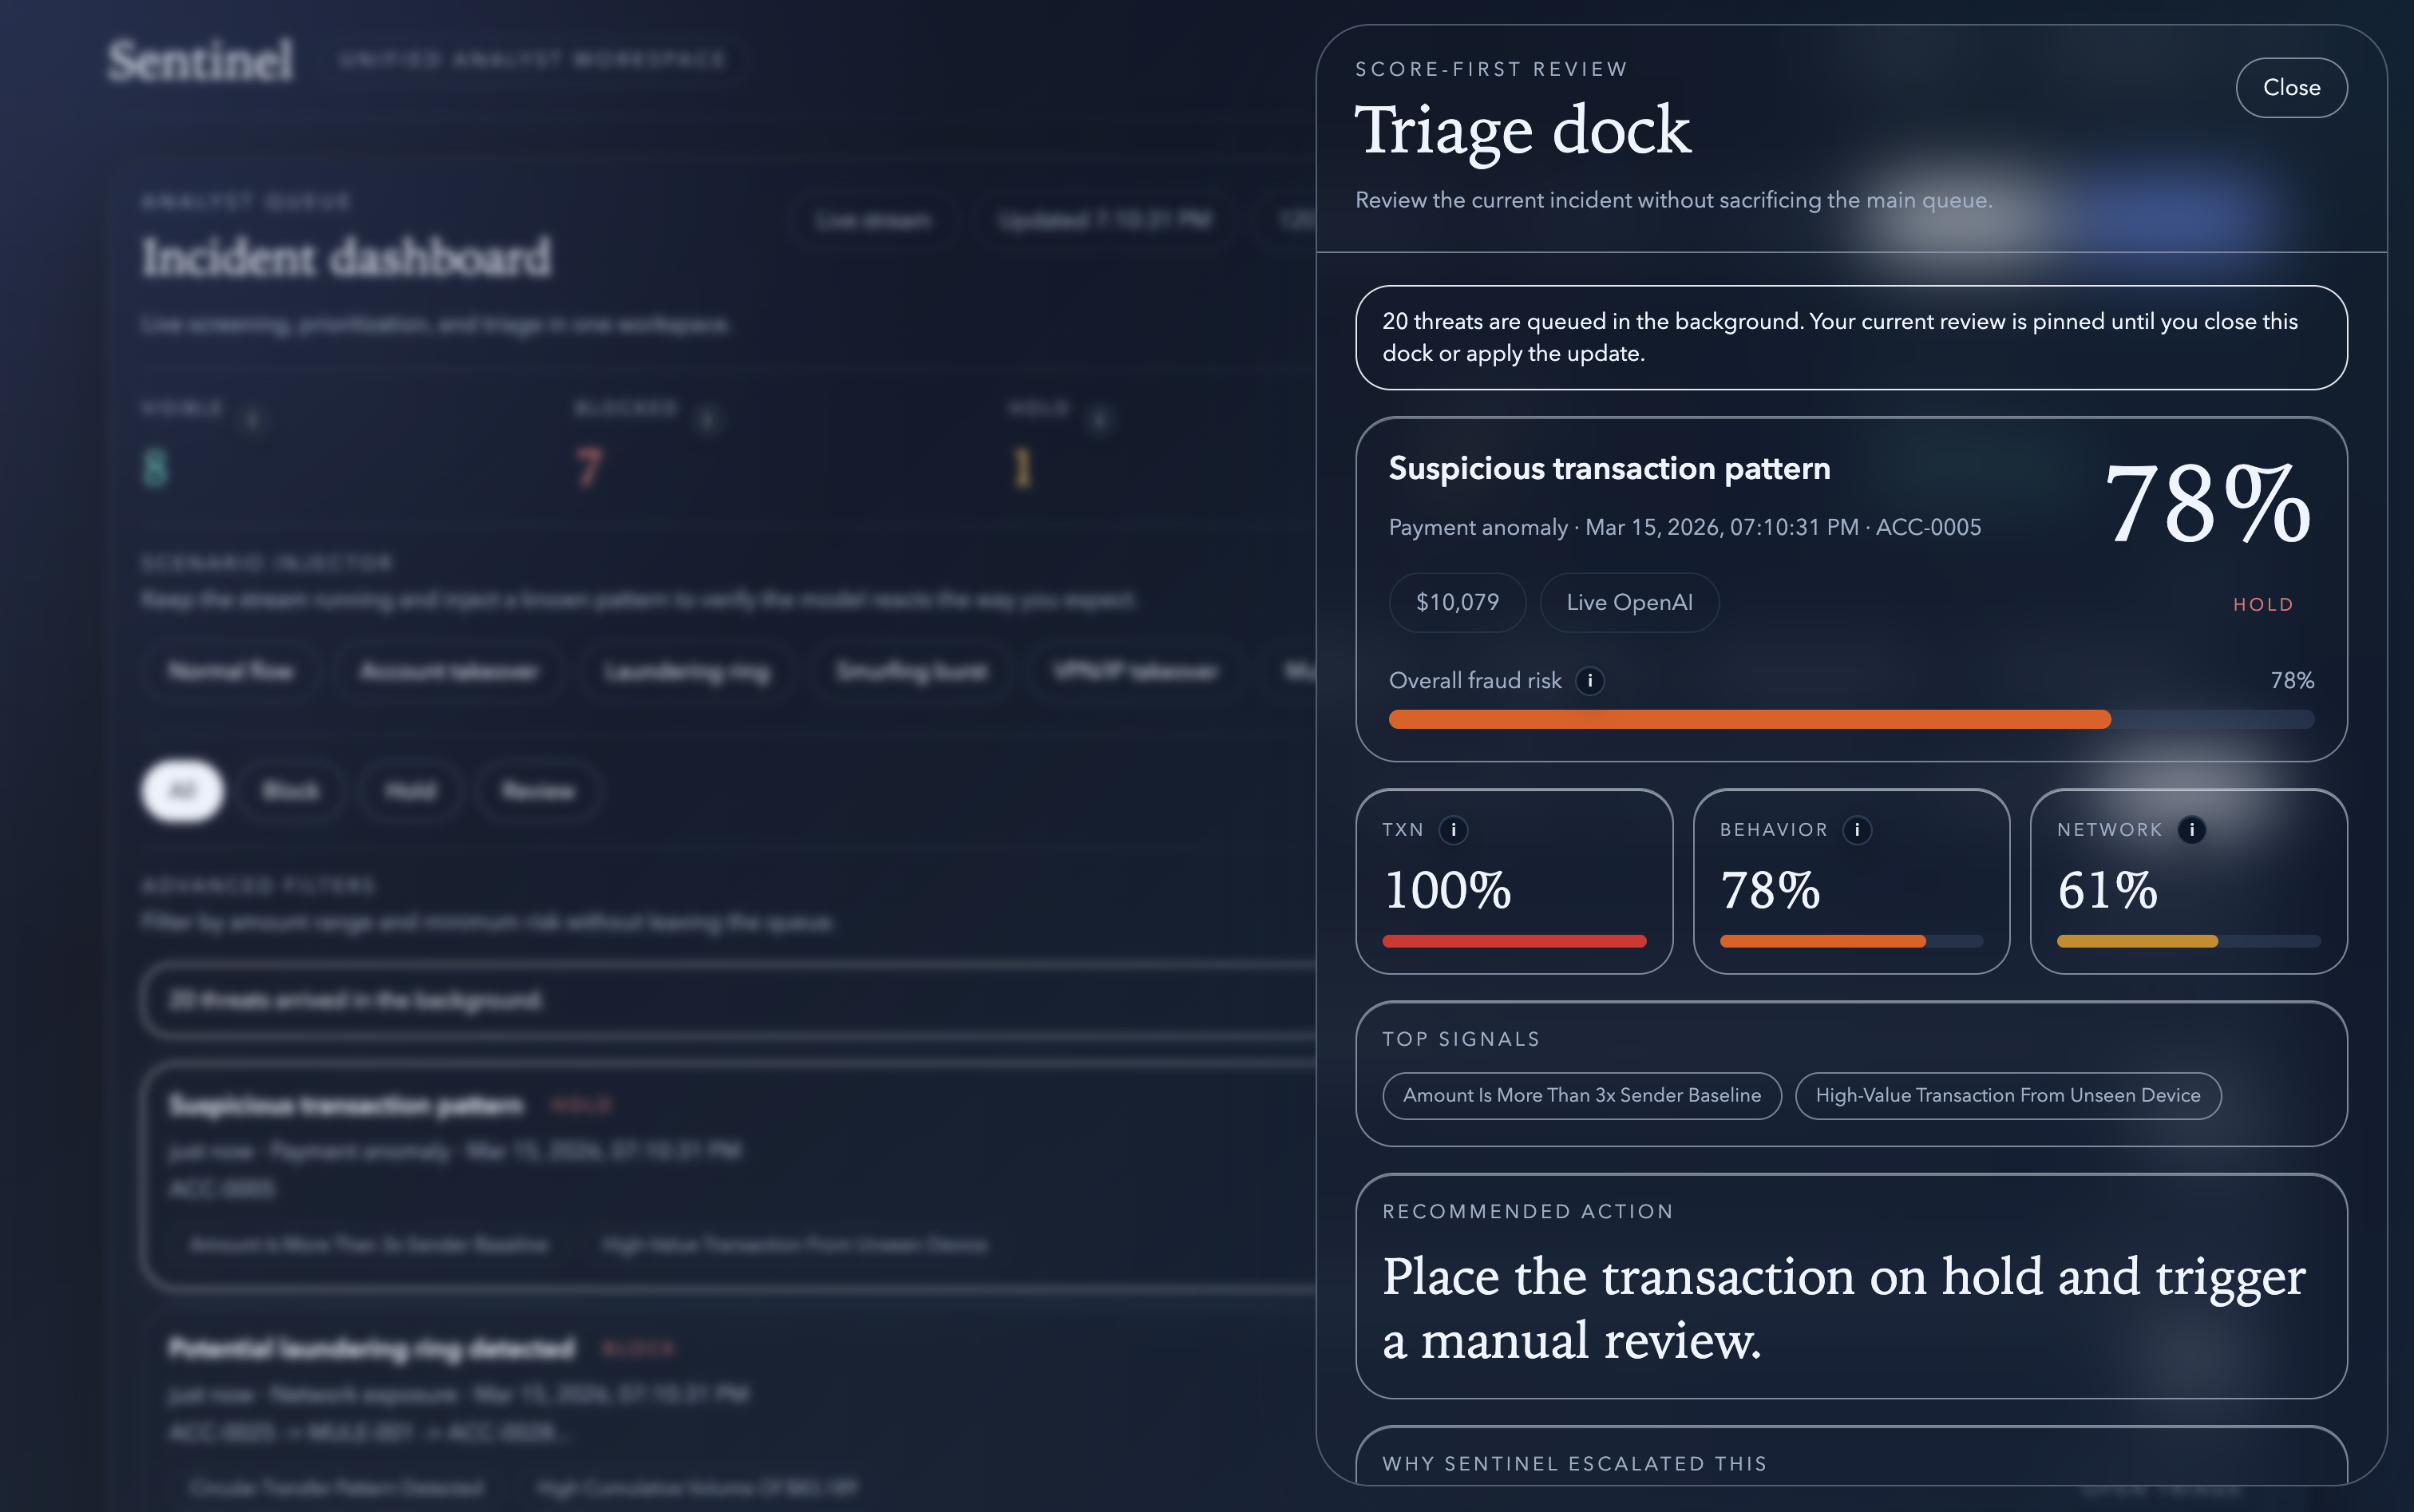The height and width of the screenshot is (1512, 2414).
Task: Click the overall fraud risk progress bar
Action: pos(1851,719)
